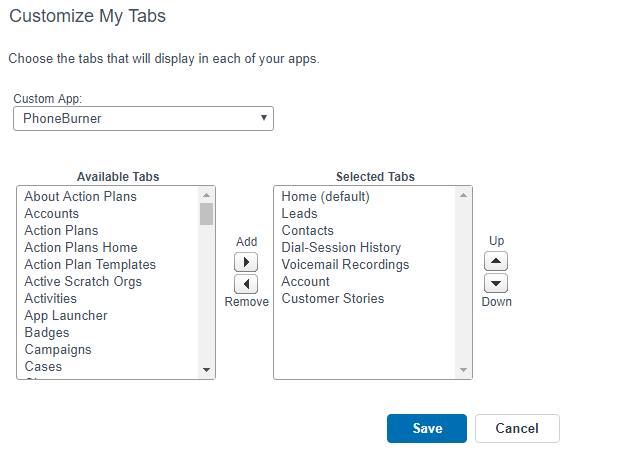Click Available Tabs scrollbar up arrow

click(207, 195)
